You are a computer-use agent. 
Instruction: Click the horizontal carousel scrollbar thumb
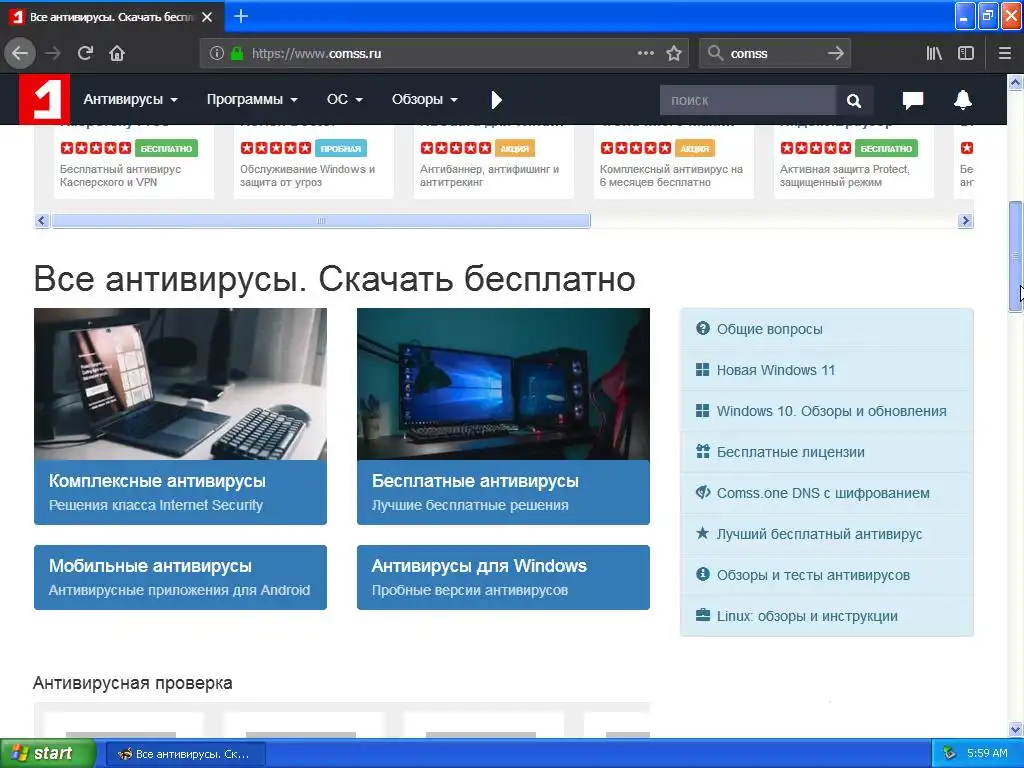coord(321,221)
